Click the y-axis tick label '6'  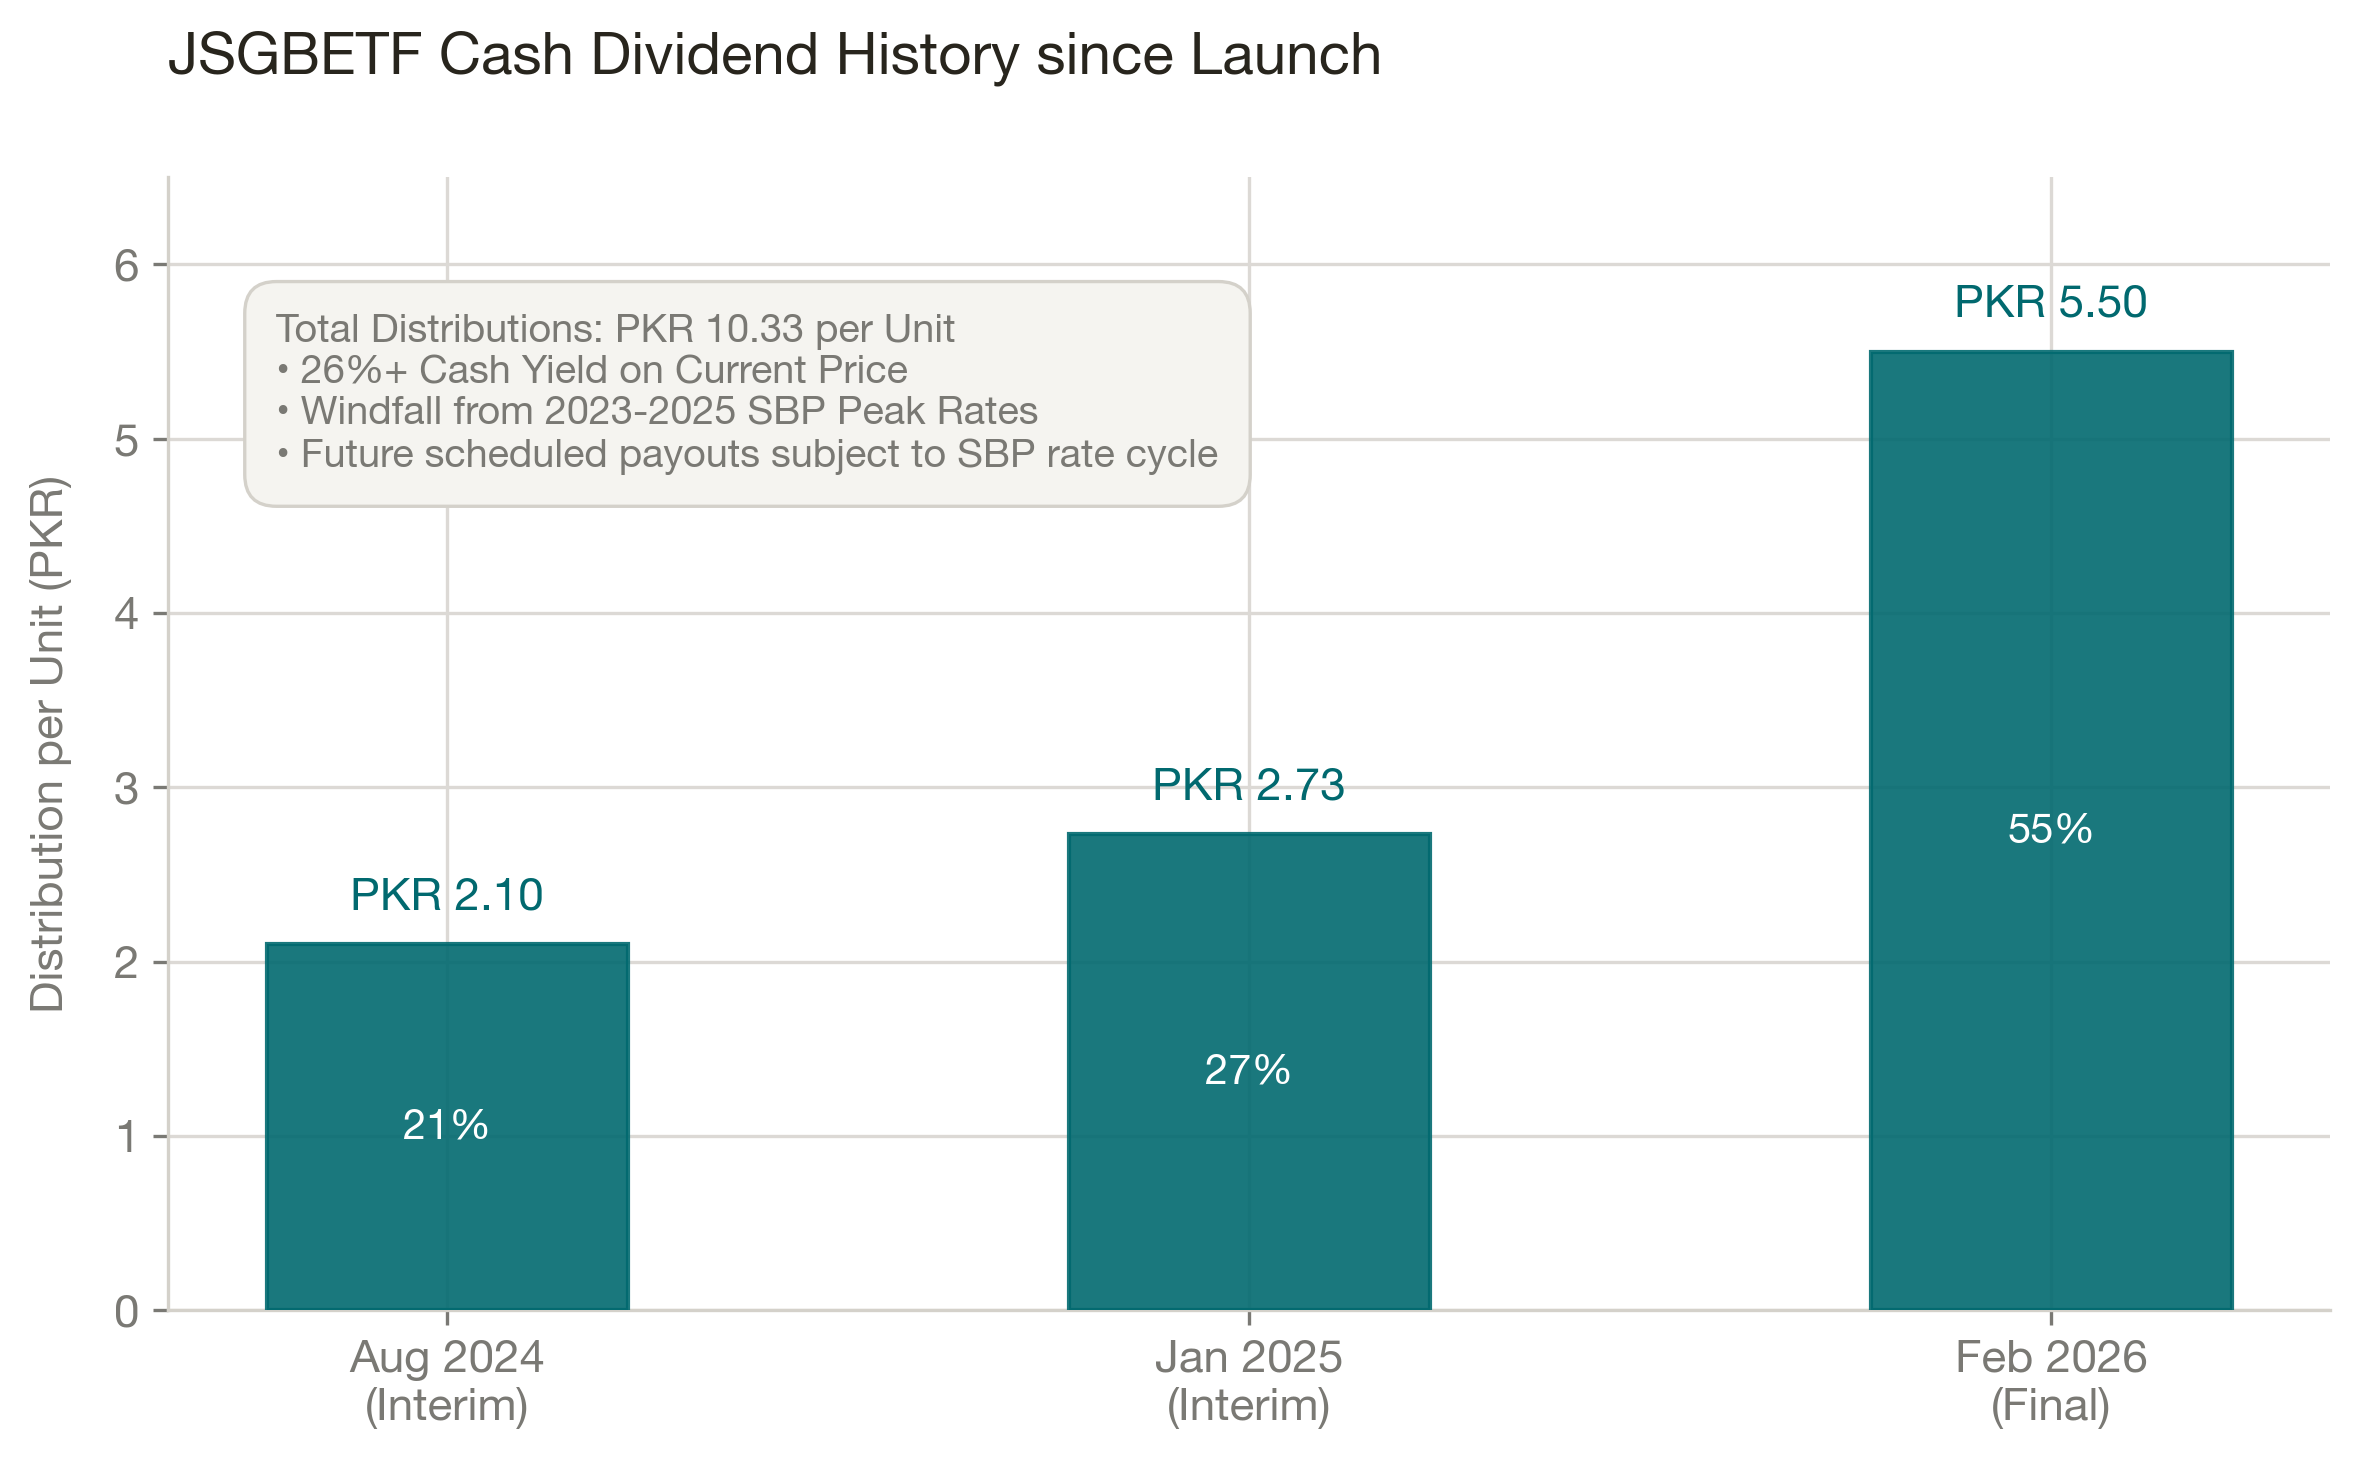pyautogui.click(x=127, y=266)
